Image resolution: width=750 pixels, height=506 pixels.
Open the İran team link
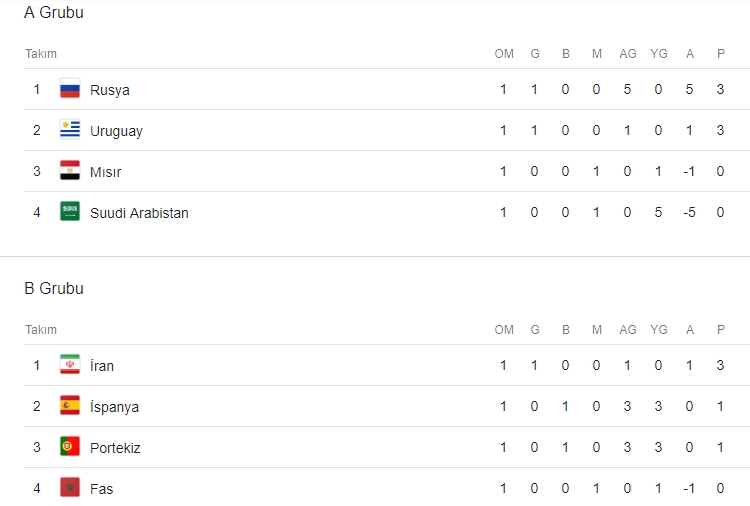point(102,366)
